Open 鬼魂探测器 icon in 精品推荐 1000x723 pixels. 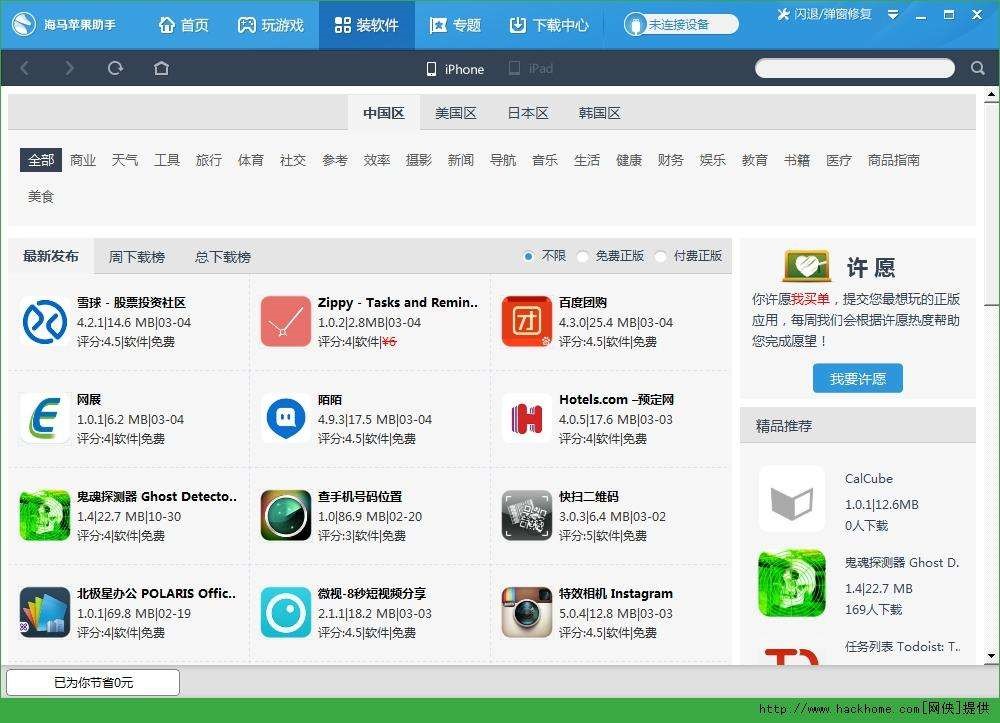point(791,583)
